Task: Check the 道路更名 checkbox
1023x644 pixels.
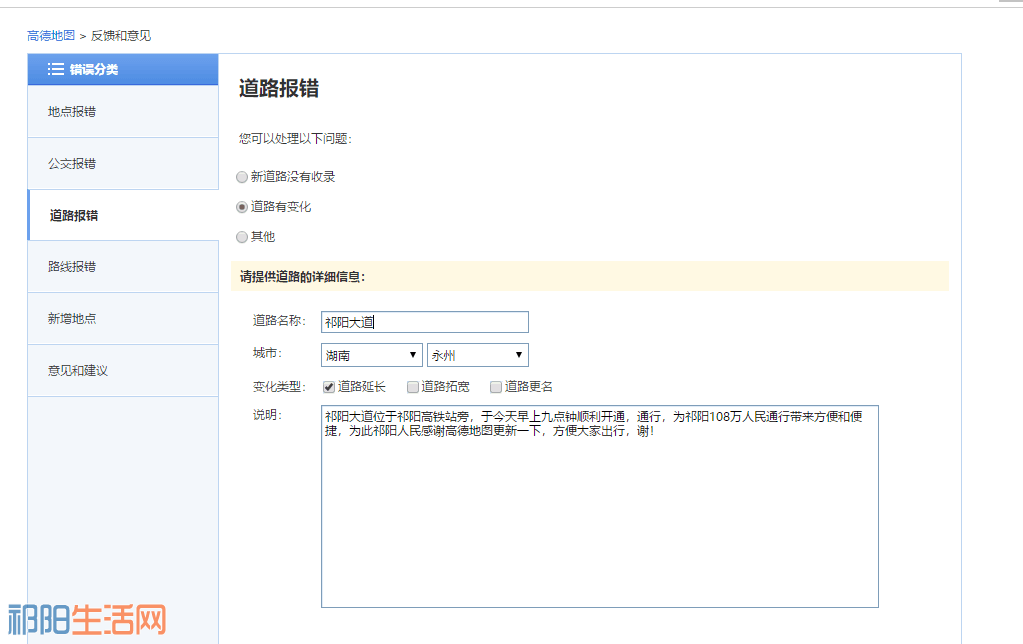Action: pyautogui.click(x=496, y=387)
